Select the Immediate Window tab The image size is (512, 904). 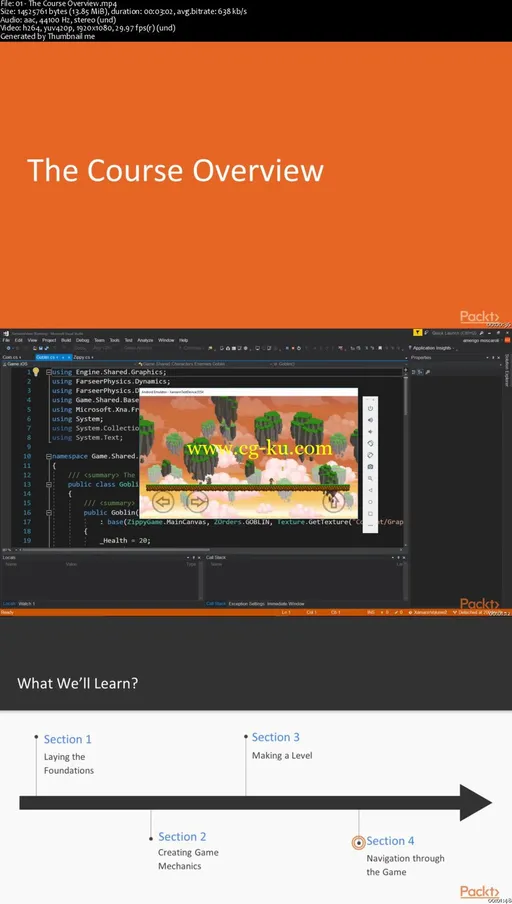[285, 604]
